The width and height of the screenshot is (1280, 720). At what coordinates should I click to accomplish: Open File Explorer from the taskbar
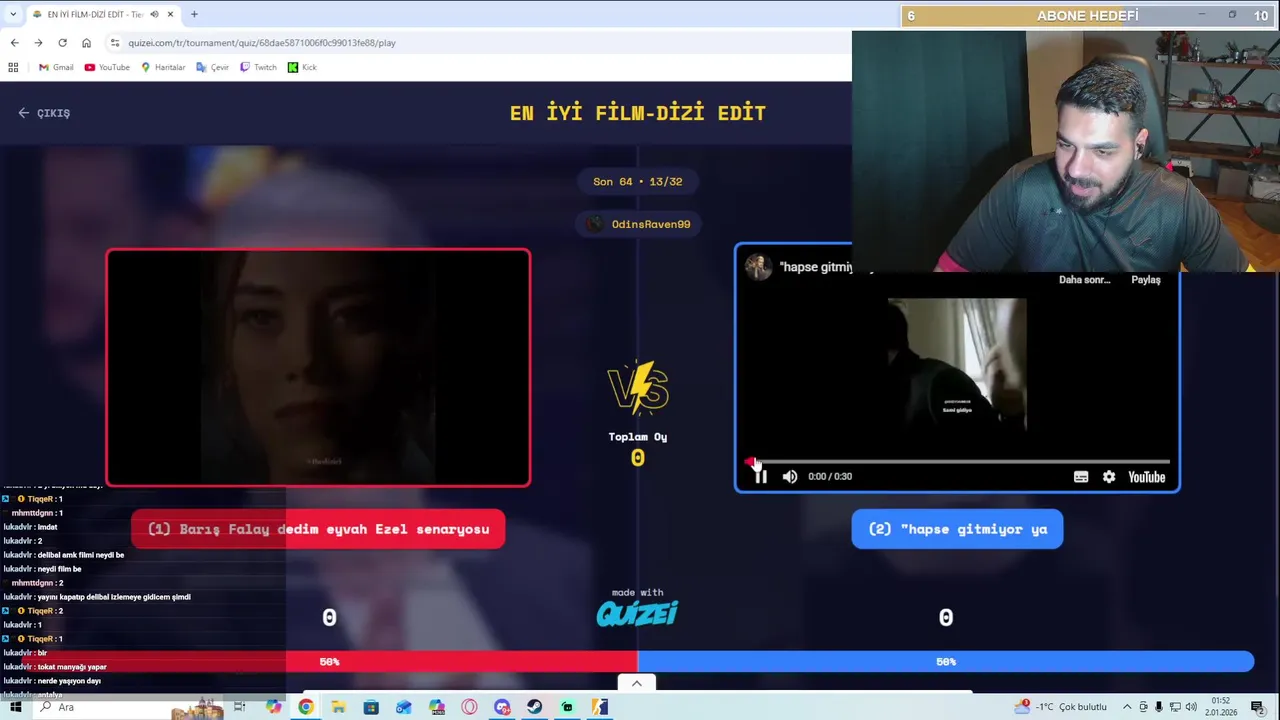coord(338,707)
